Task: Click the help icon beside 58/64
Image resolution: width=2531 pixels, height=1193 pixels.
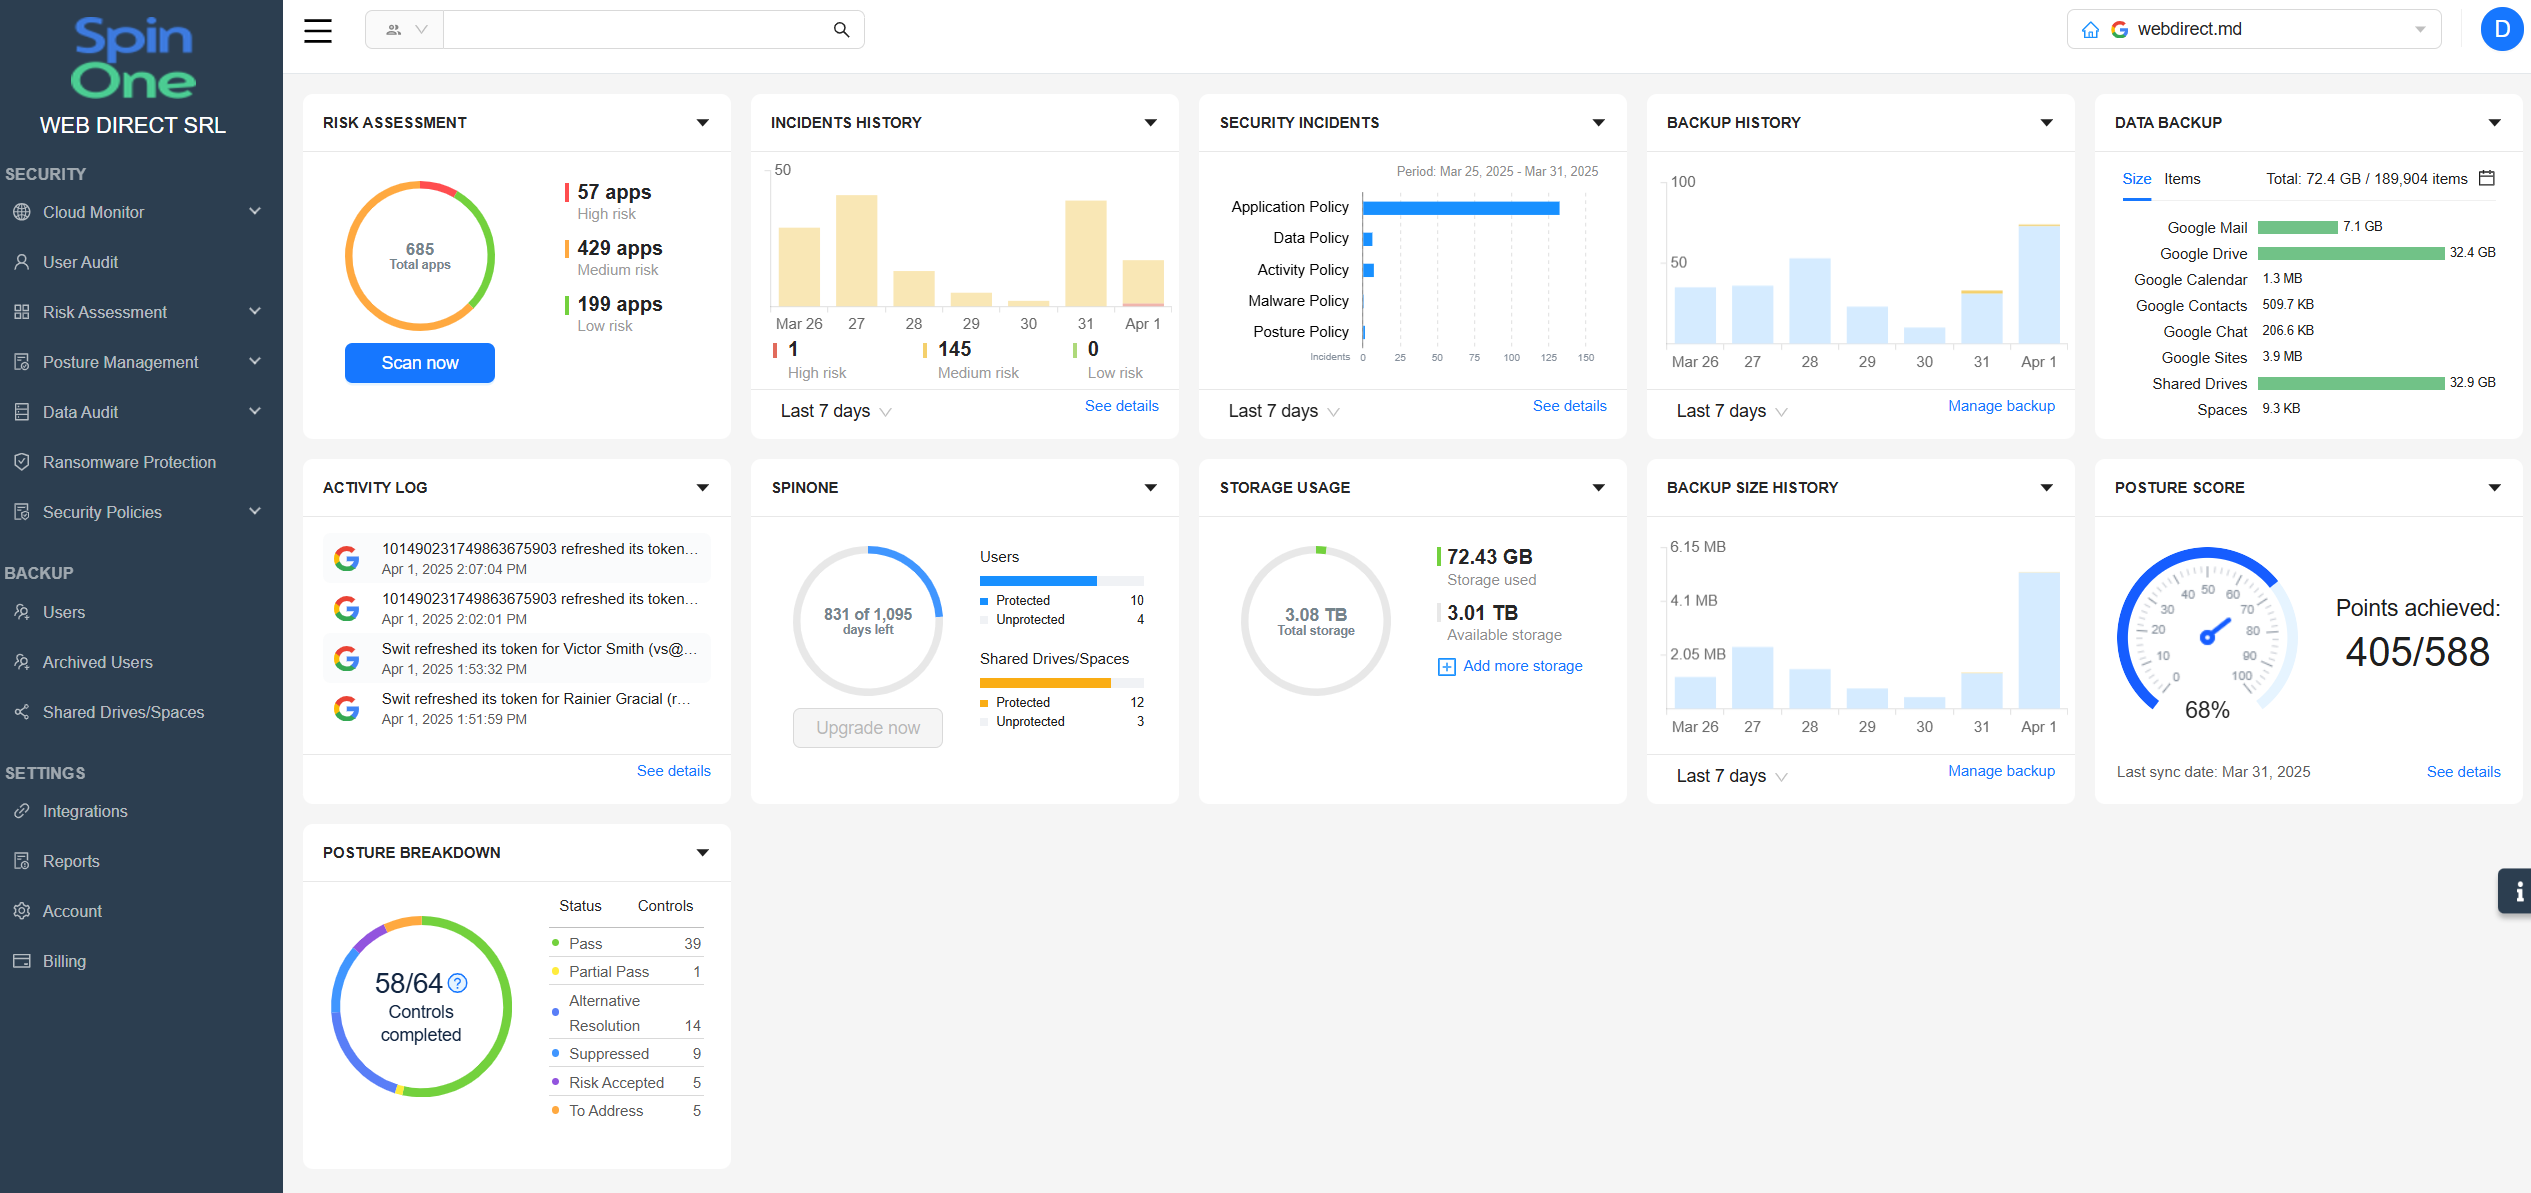Action: tap(457, 983)
